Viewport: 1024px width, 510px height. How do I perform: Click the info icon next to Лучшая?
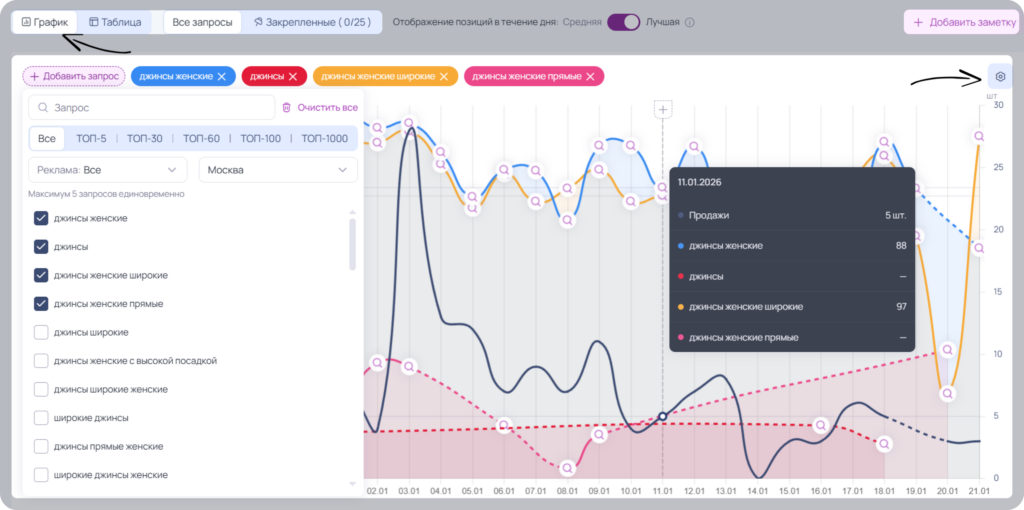(690, 22)
